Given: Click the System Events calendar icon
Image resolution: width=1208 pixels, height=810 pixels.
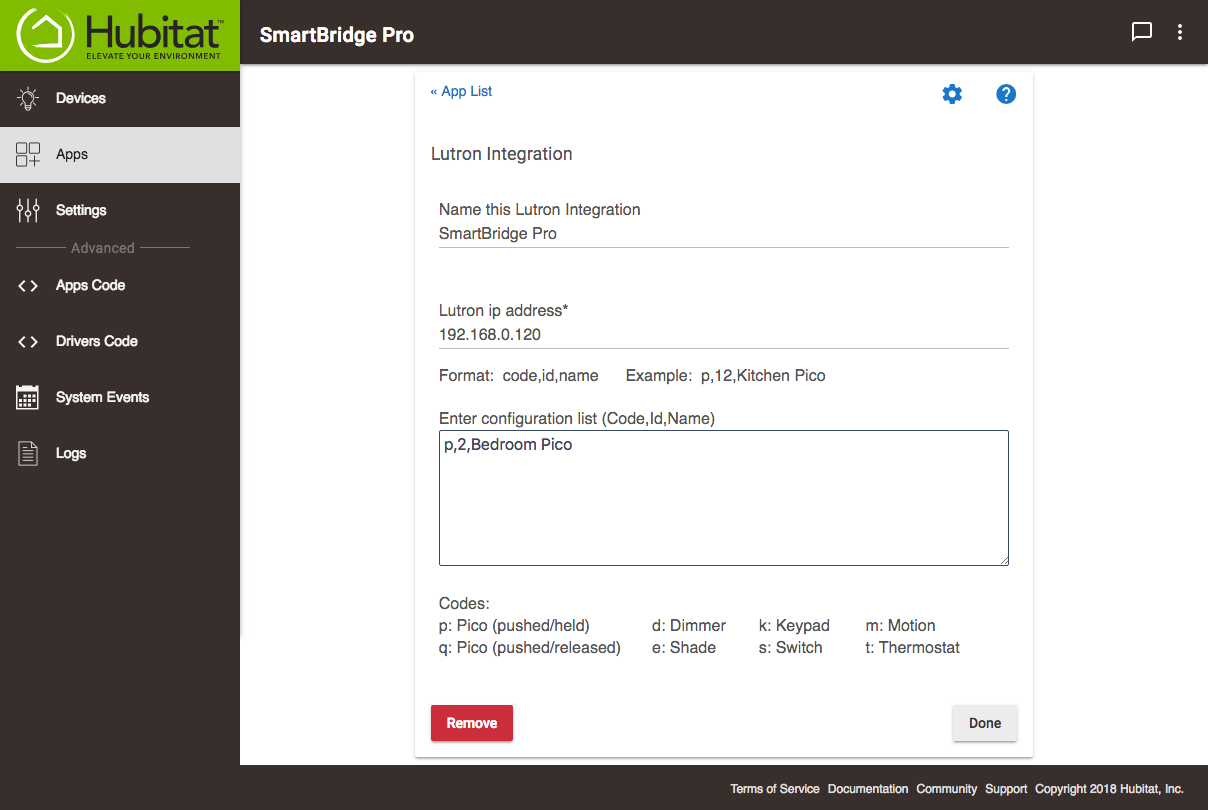Looking at the screenshot, I should coord(28,397).
